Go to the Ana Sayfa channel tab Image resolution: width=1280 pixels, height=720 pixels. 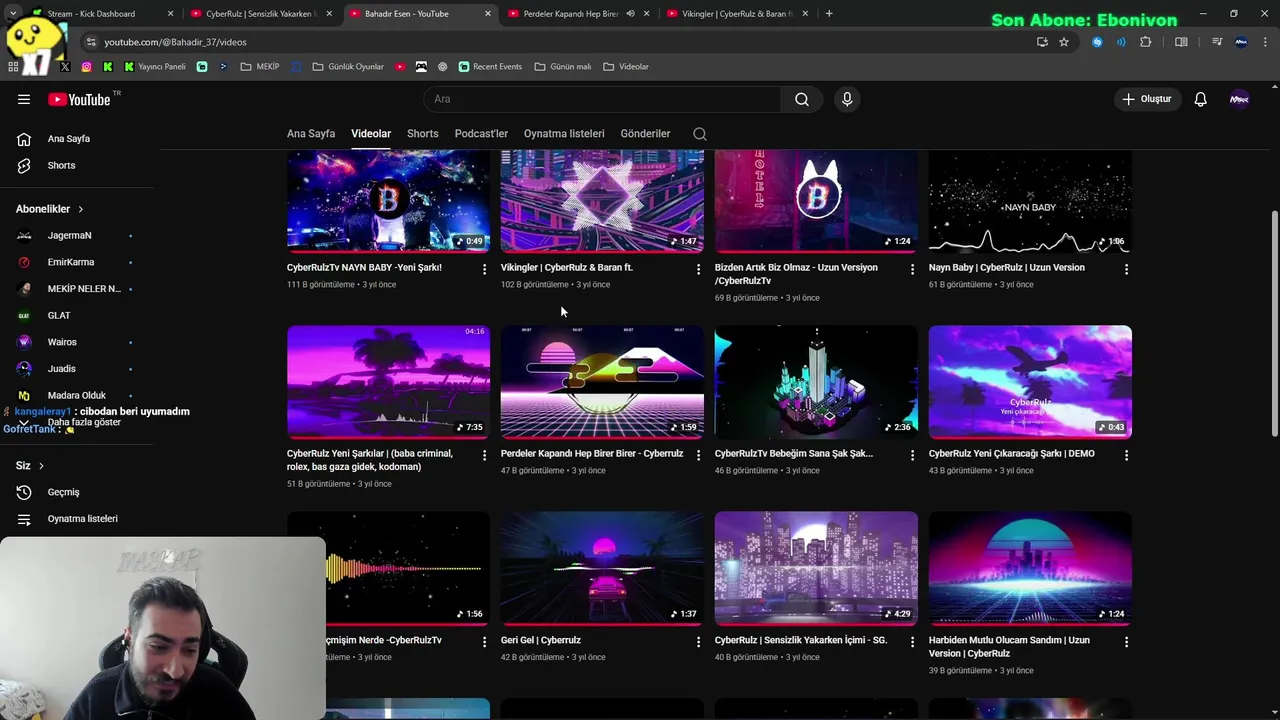(x=311, y=134)
